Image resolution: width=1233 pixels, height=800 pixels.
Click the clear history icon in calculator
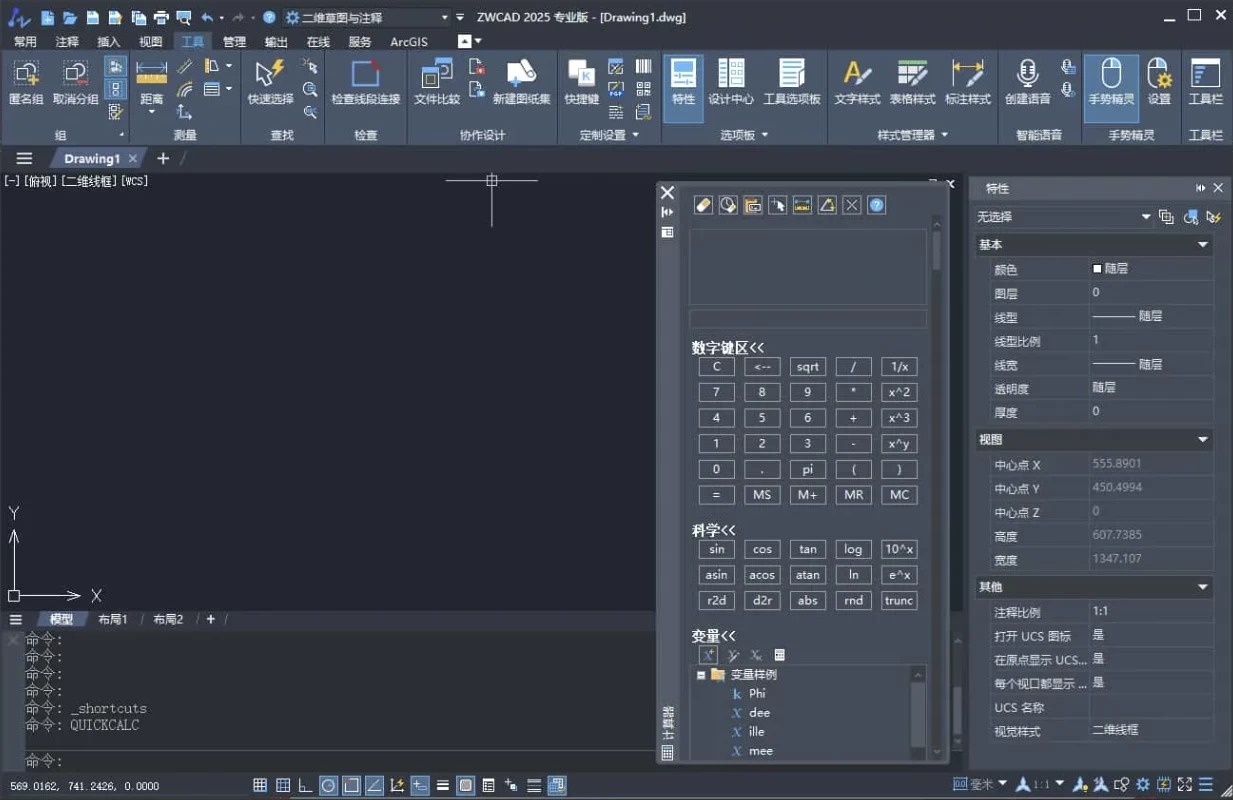[x=728, y=205]
